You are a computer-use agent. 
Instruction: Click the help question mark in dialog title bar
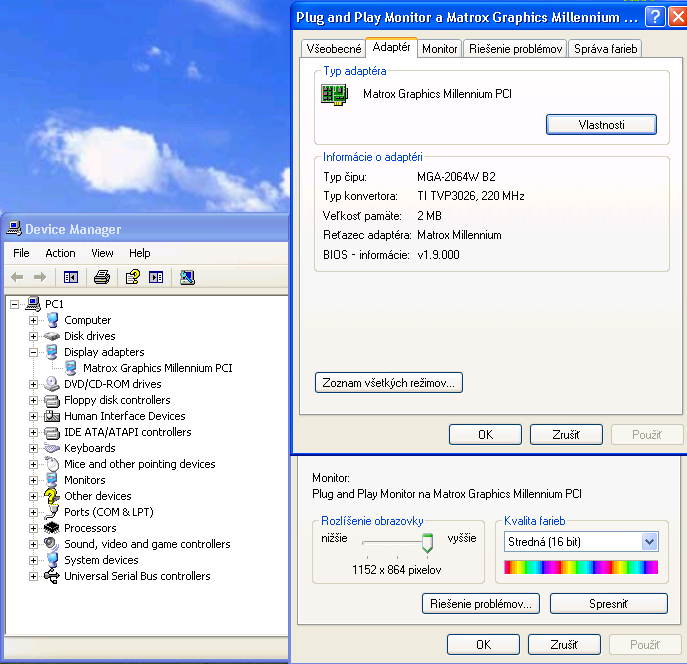[654, 17]
